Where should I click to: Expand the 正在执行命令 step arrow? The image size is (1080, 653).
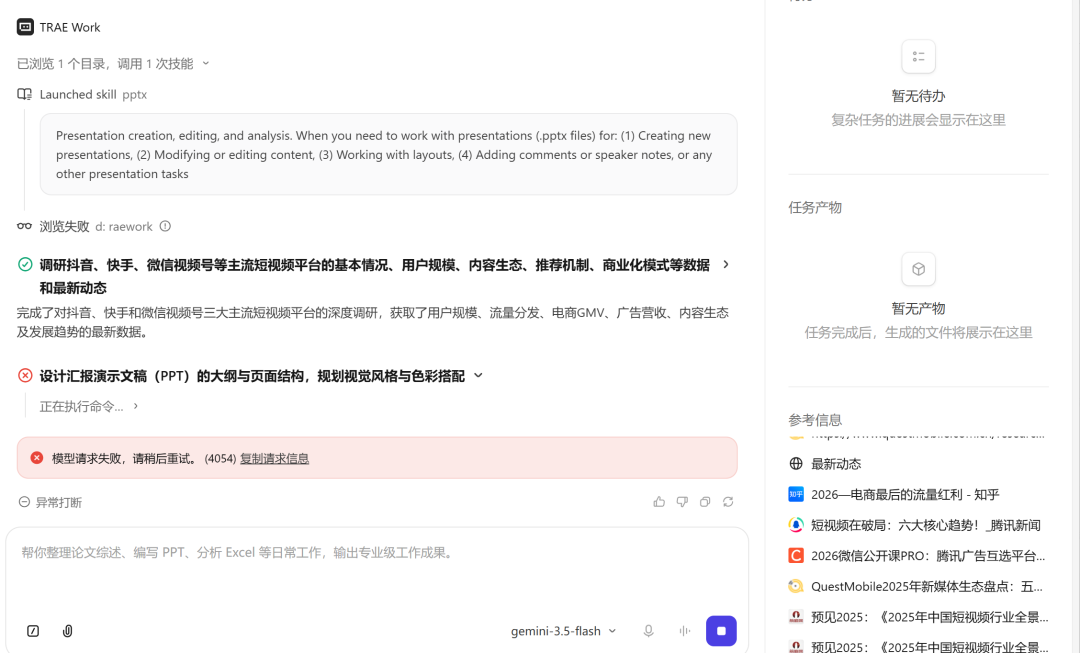point(136,406)
